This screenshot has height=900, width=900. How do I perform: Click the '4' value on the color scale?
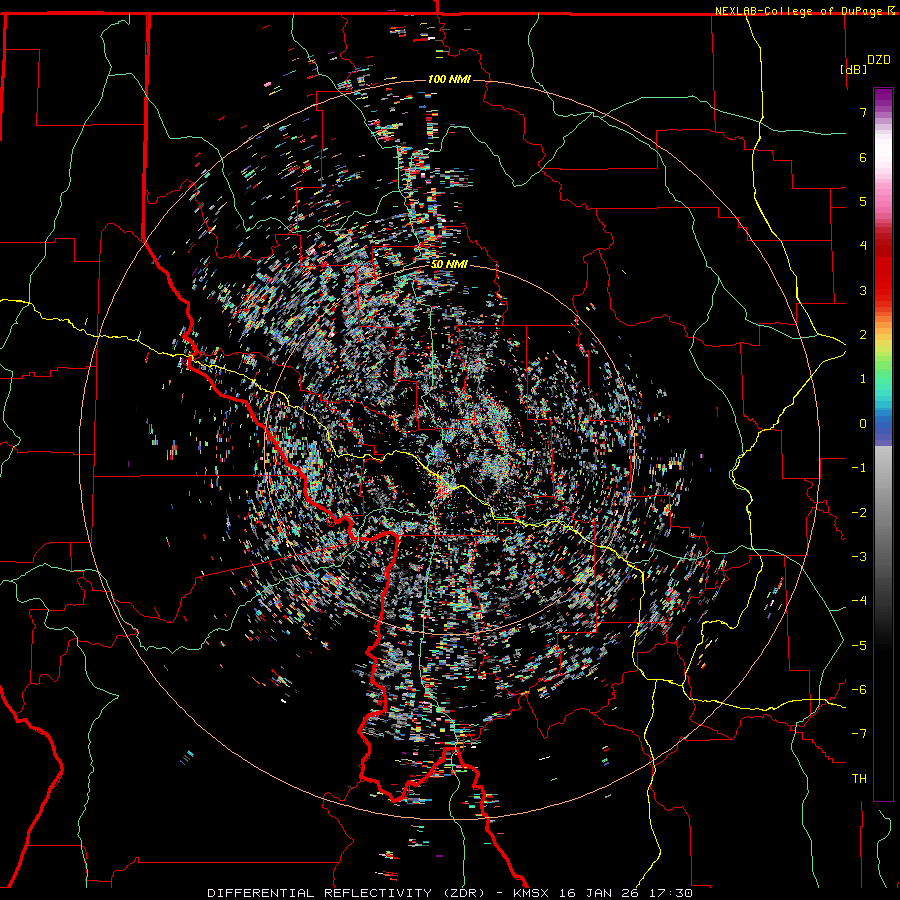click(863, 246)
